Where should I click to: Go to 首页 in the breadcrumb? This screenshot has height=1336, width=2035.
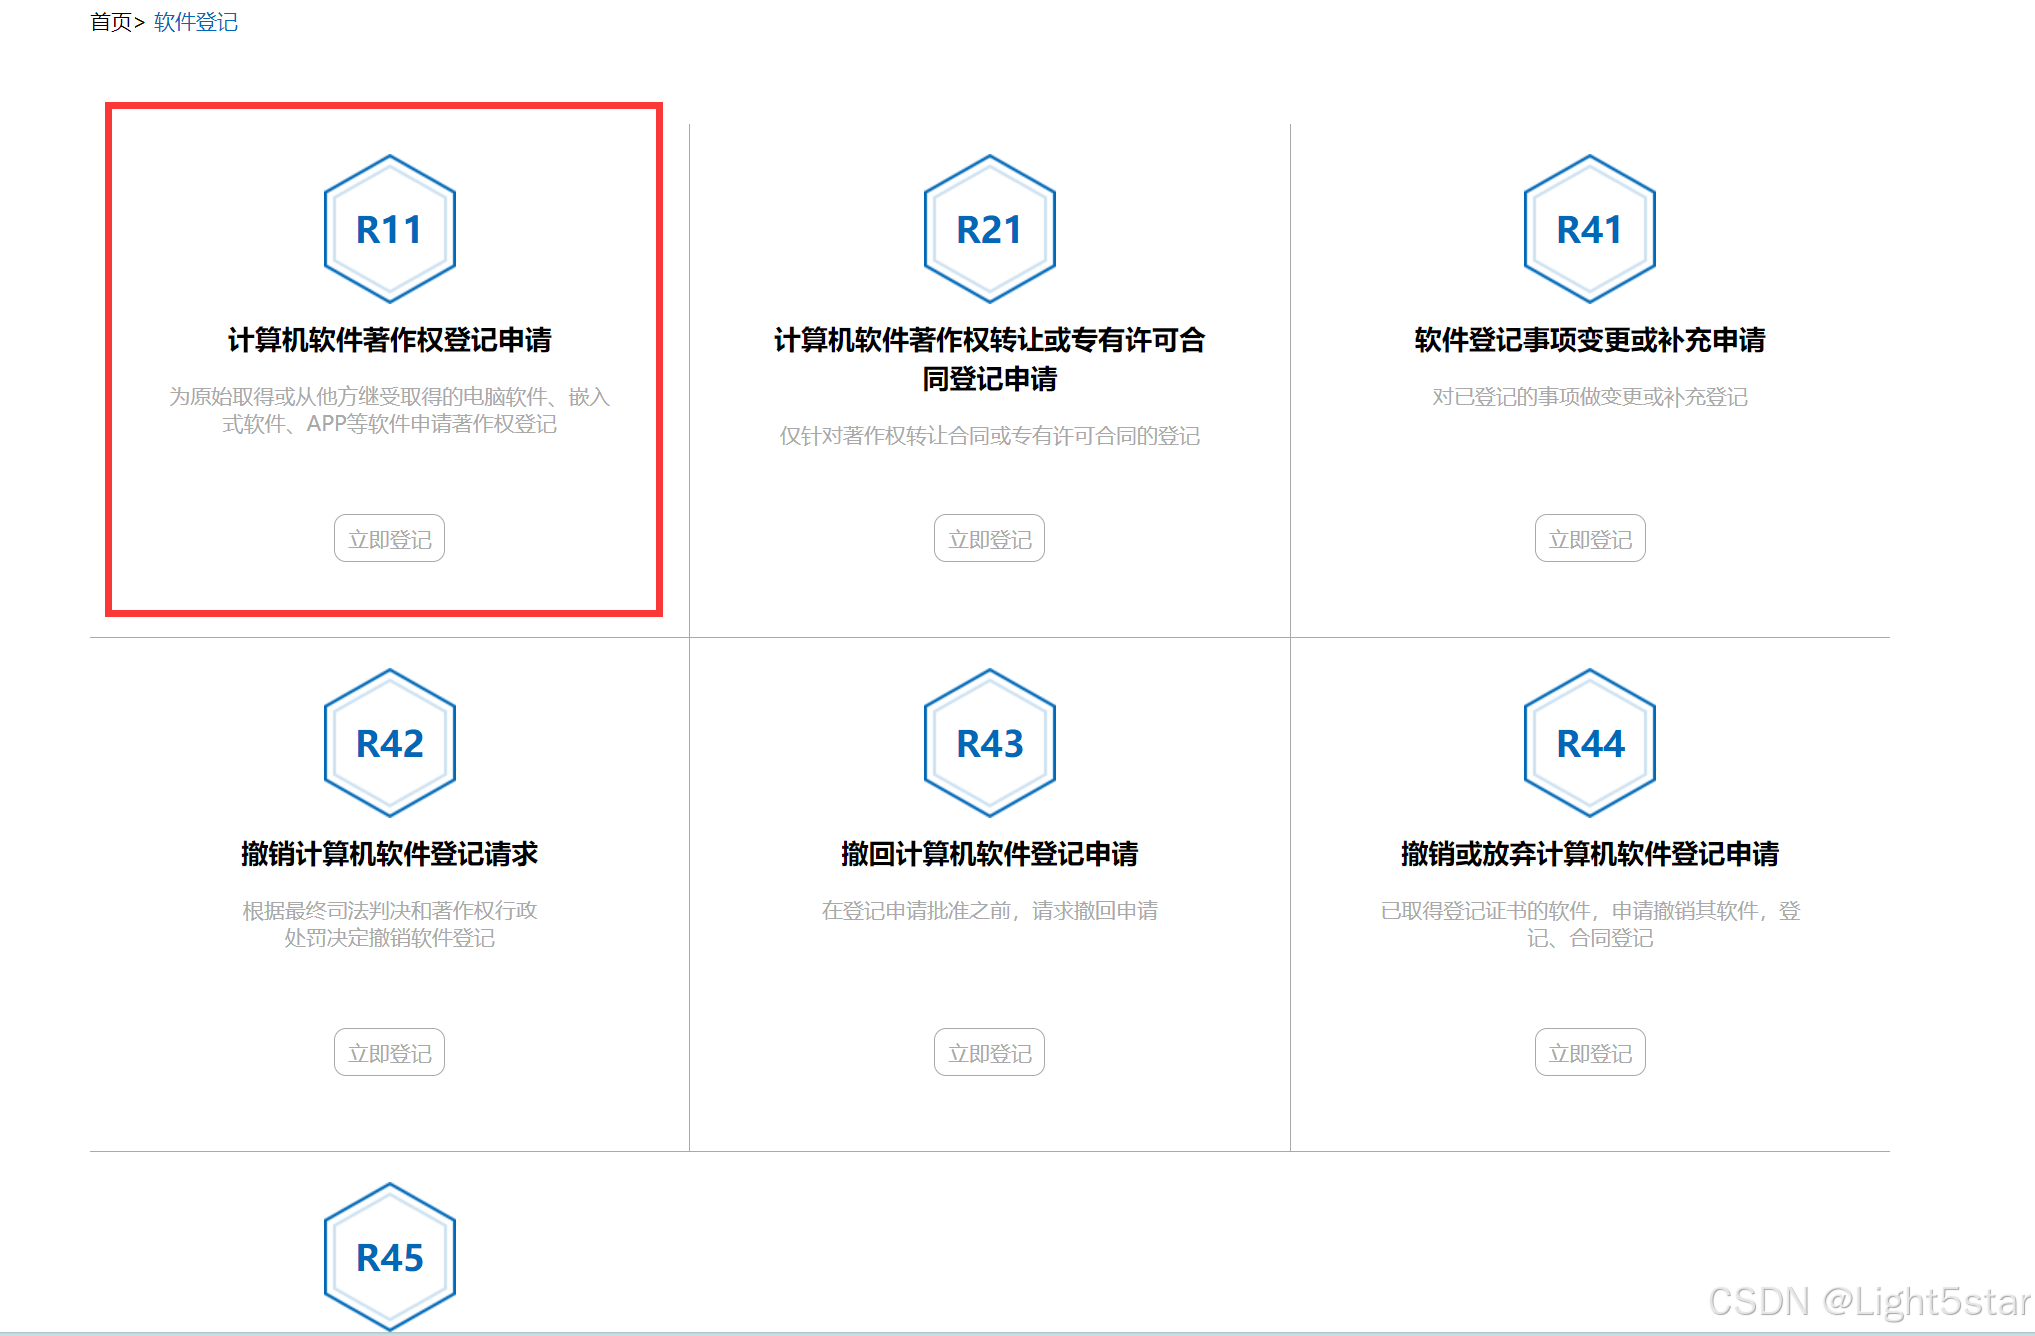[x=110, y=22]
